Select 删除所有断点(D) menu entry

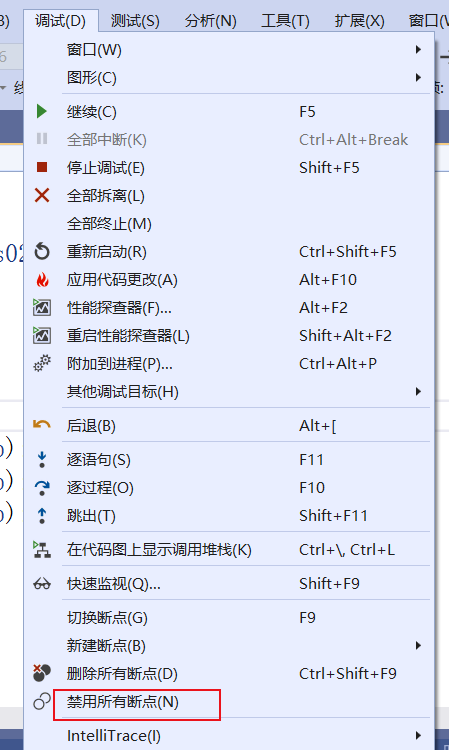tap(229, 674)
